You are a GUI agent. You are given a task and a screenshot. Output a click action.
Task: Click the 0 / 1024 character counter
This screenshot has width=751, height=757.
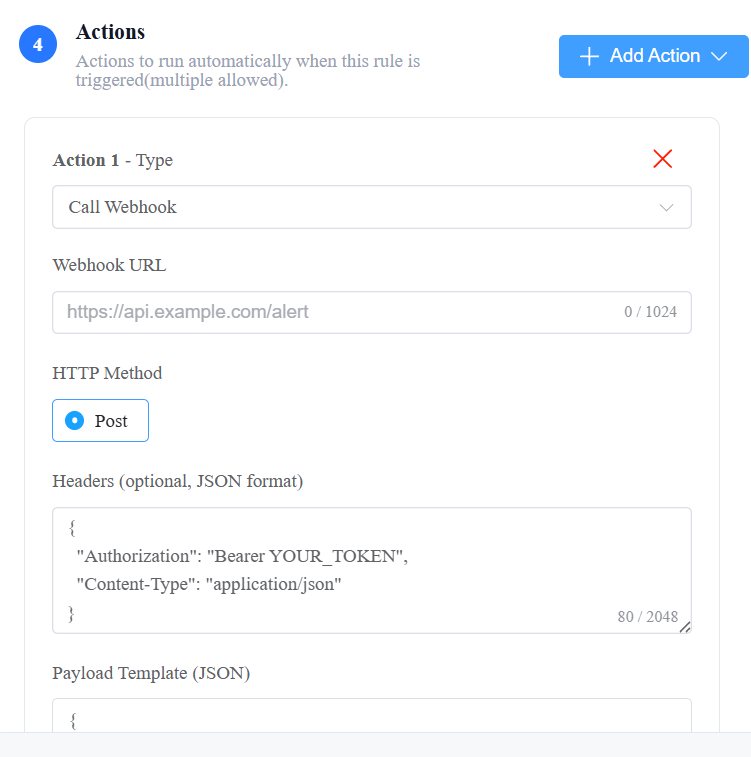[x=650, y=312]
